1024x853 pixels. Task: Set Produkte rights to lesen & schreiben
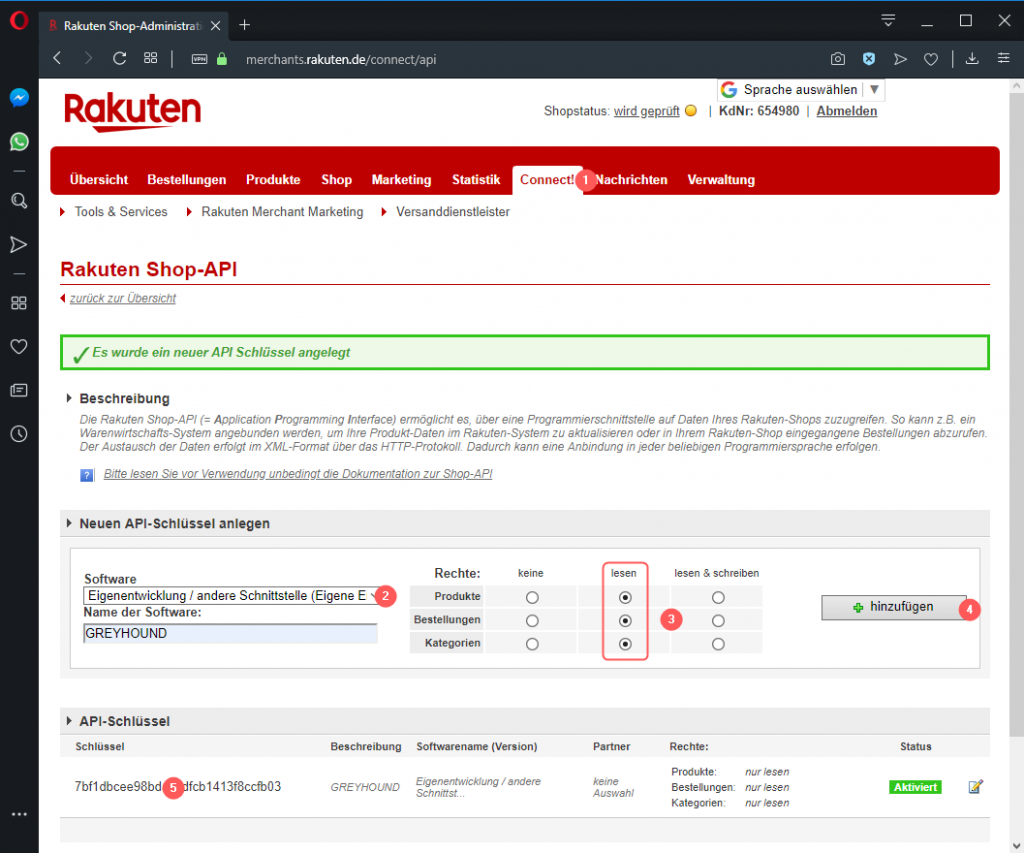718,598
